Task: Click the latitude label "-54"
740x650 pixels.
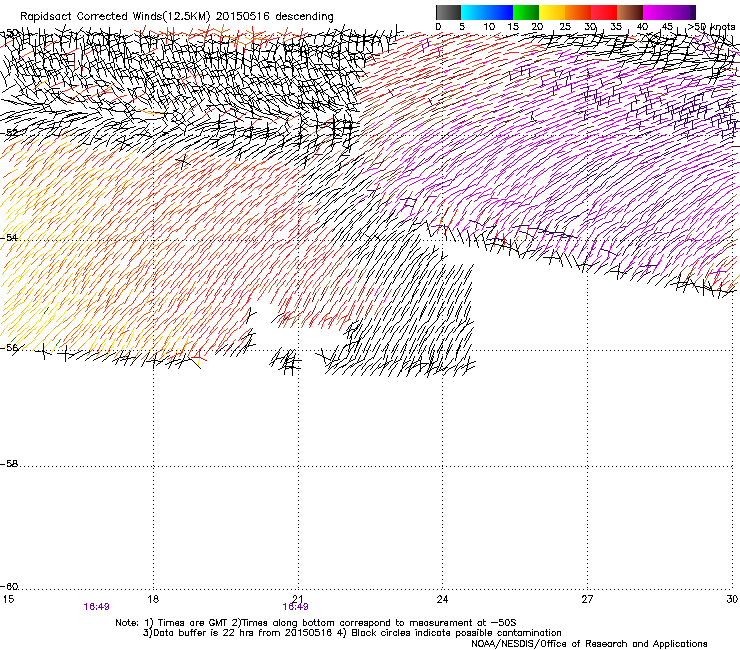Action: pos(9,237)
